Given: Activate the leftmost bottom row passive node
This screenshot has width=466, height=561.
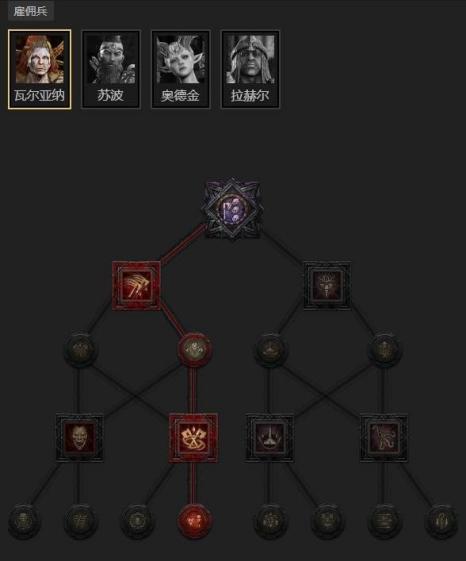Looking at the screenshot, I should click(24, 521).
